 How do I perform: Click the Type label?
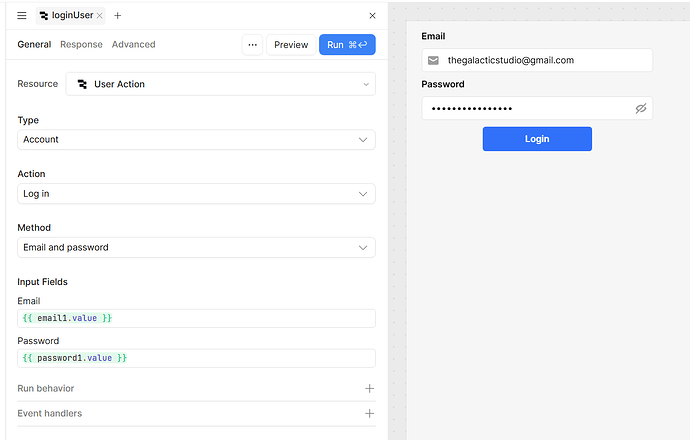click(28, 120)
